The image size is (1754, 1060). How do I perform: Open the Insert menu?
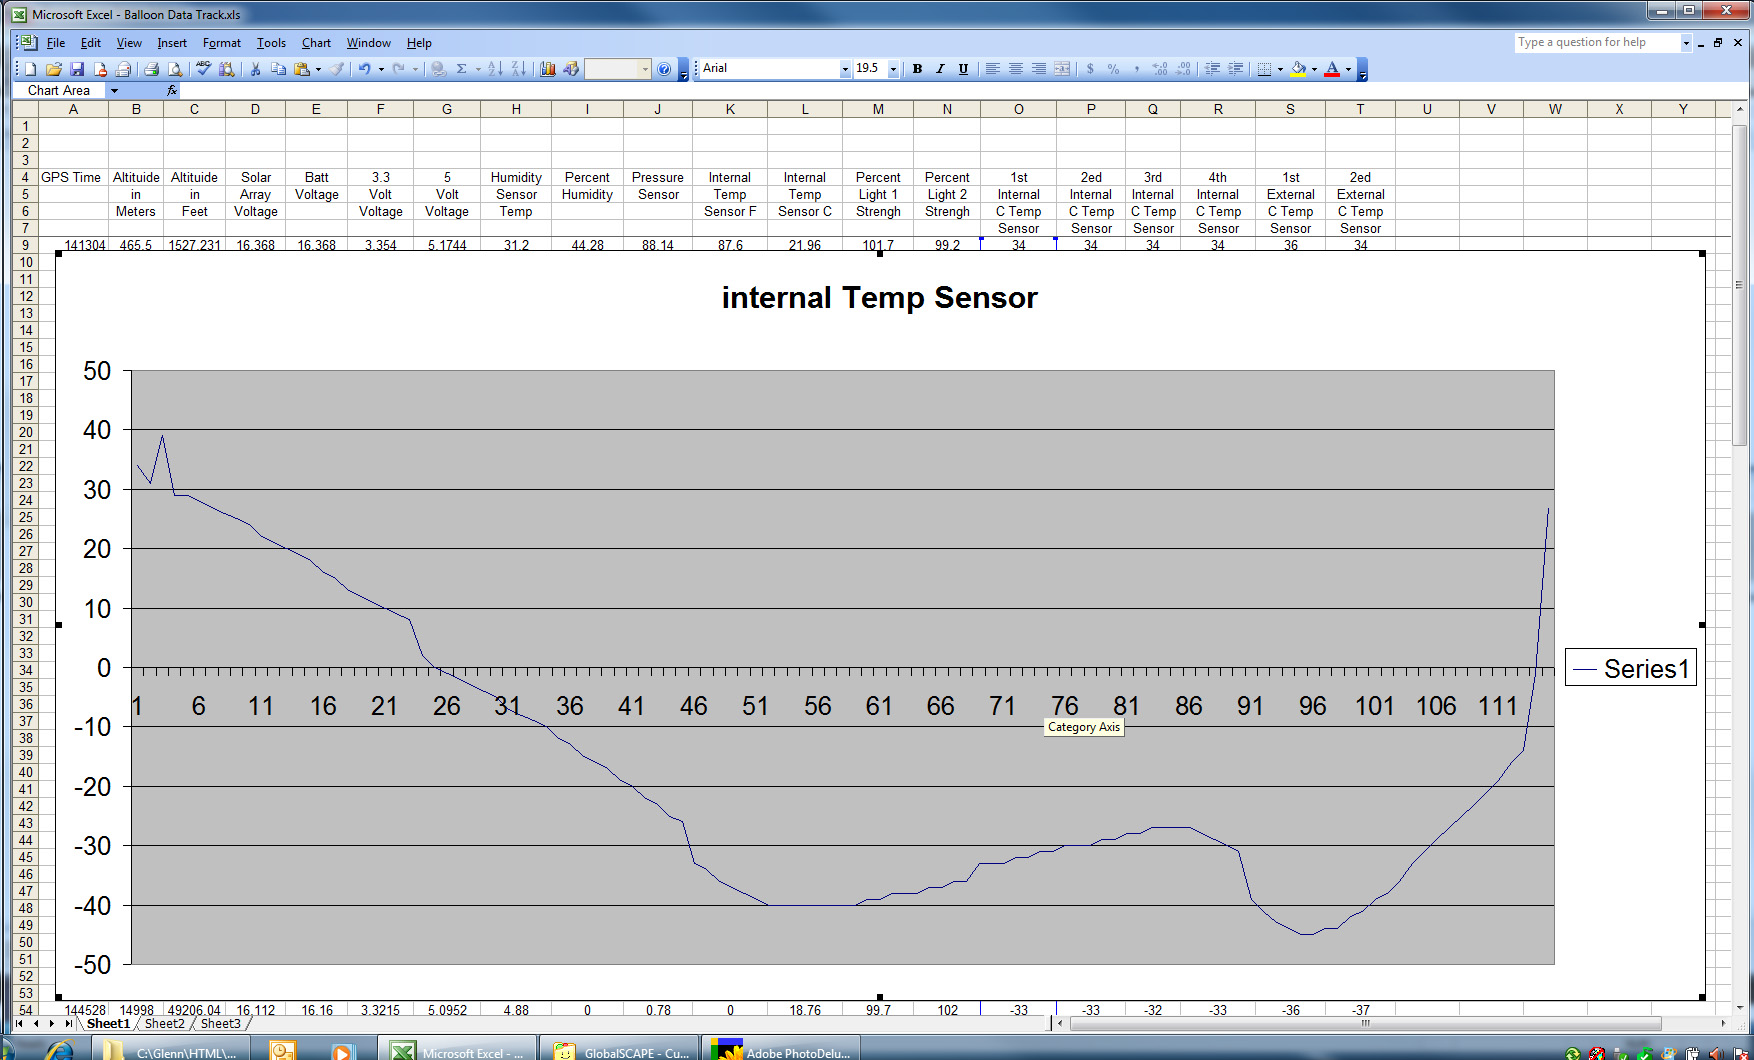[x=172, y=43]
